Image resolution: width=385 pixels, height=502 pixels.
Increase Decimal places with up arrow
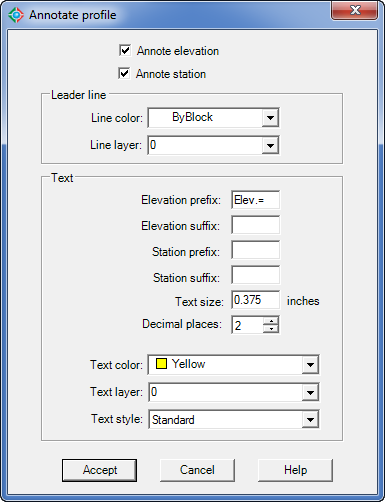tap(271, 321)
